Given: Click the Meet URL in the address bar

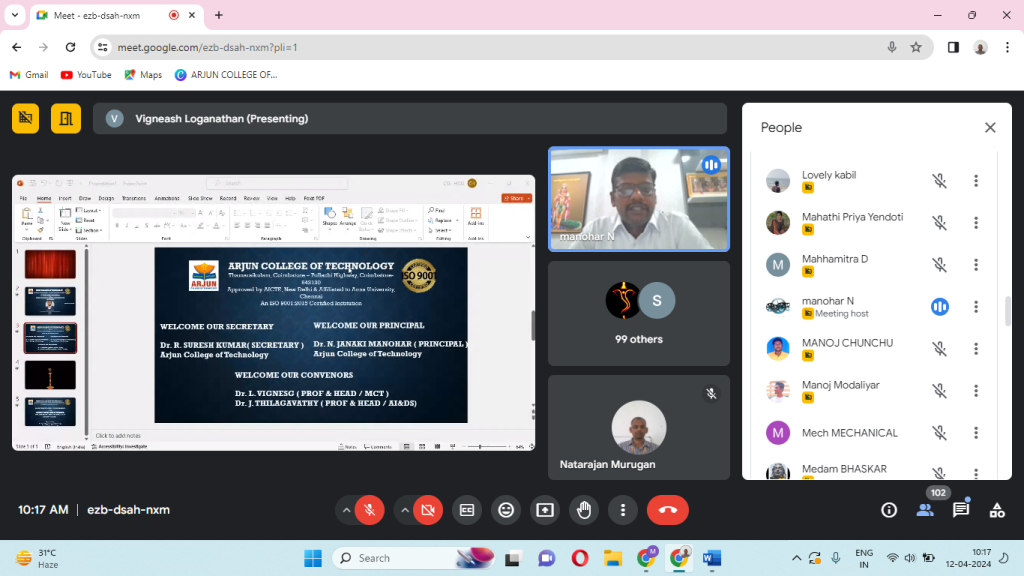Looking at the screenshot, I should [x=208, y=47].
